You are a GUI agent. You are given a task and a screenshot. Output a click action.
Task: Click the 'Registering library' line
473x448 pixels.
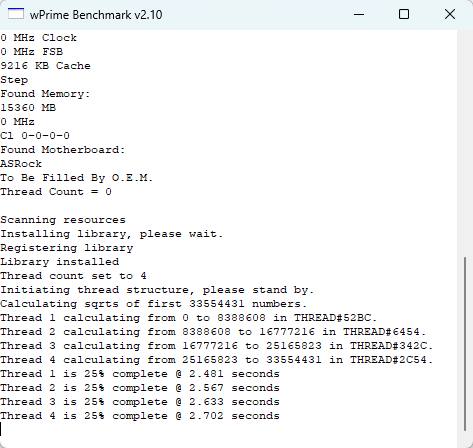tap(67, 248)
